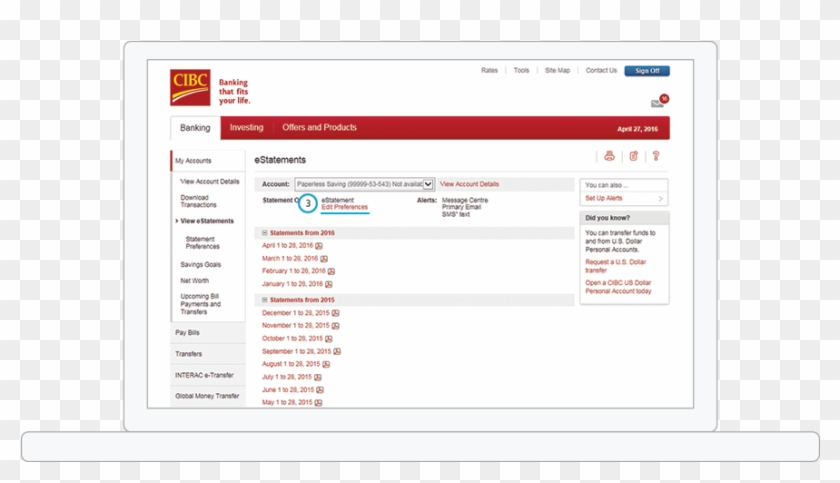Open the Rates link
The width and height of the screenshot is (840, 483).
pos(489,70)
